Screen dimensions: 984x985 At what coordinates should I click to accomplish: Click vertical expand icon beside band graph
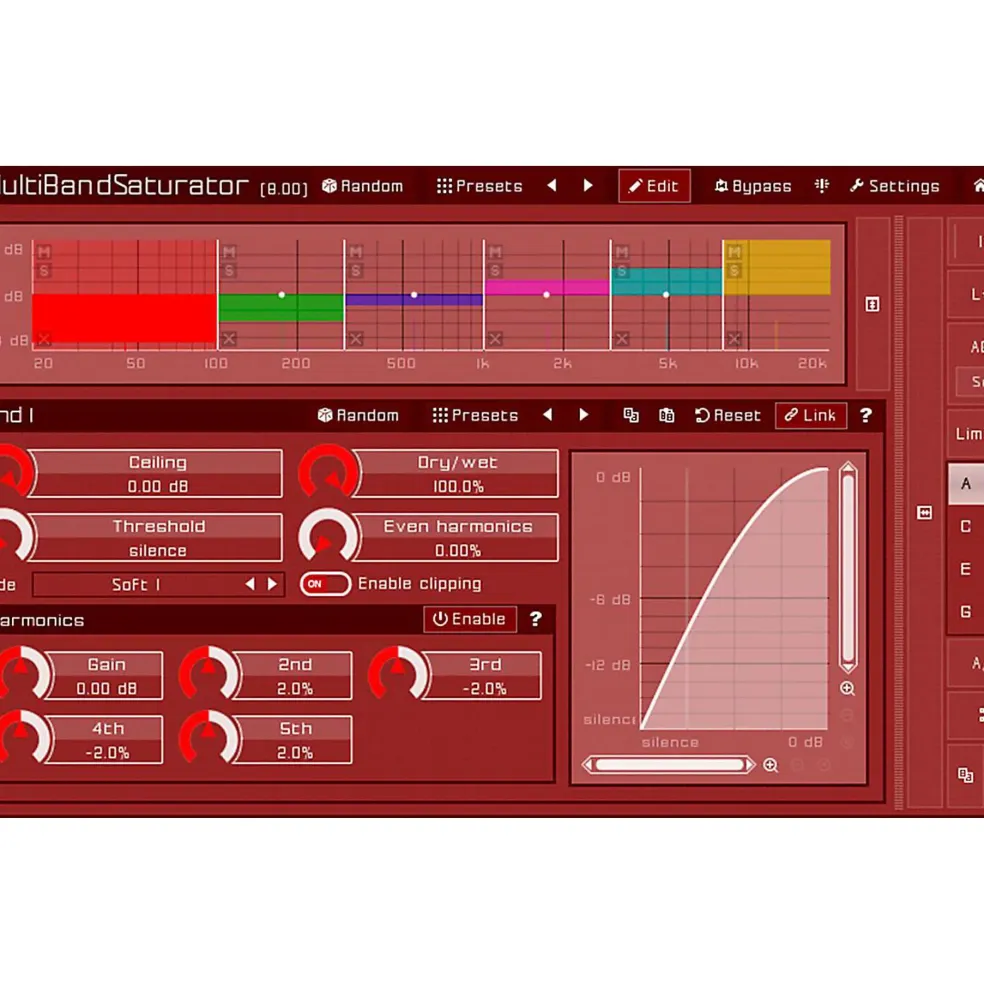tap(872, 305)
